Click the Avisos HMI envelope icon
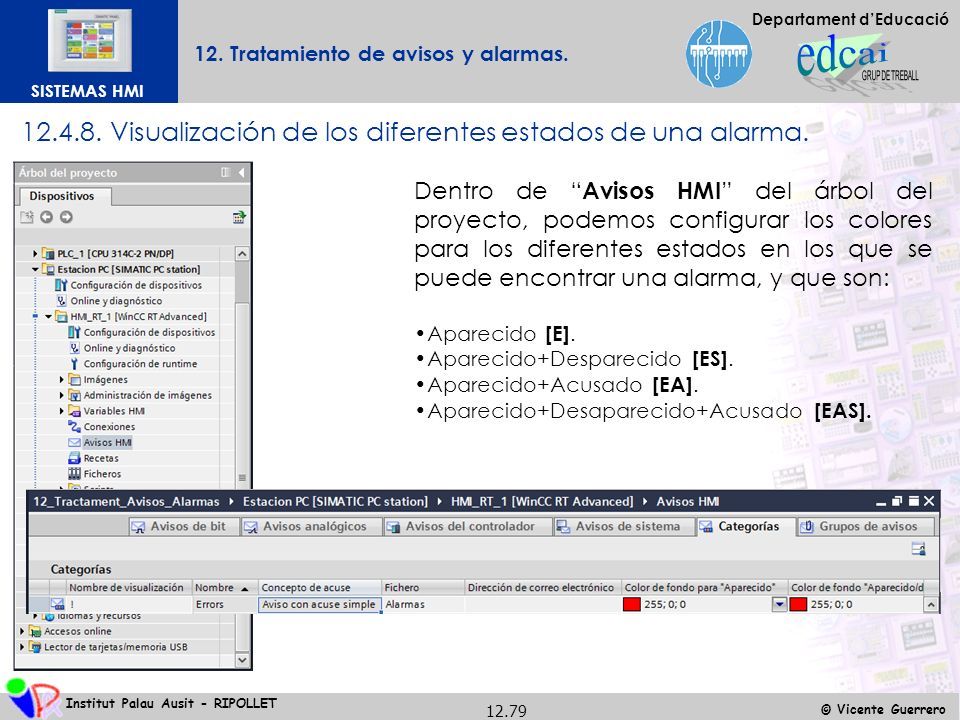This screenshot has width=960, height=720. coord(74,442)
